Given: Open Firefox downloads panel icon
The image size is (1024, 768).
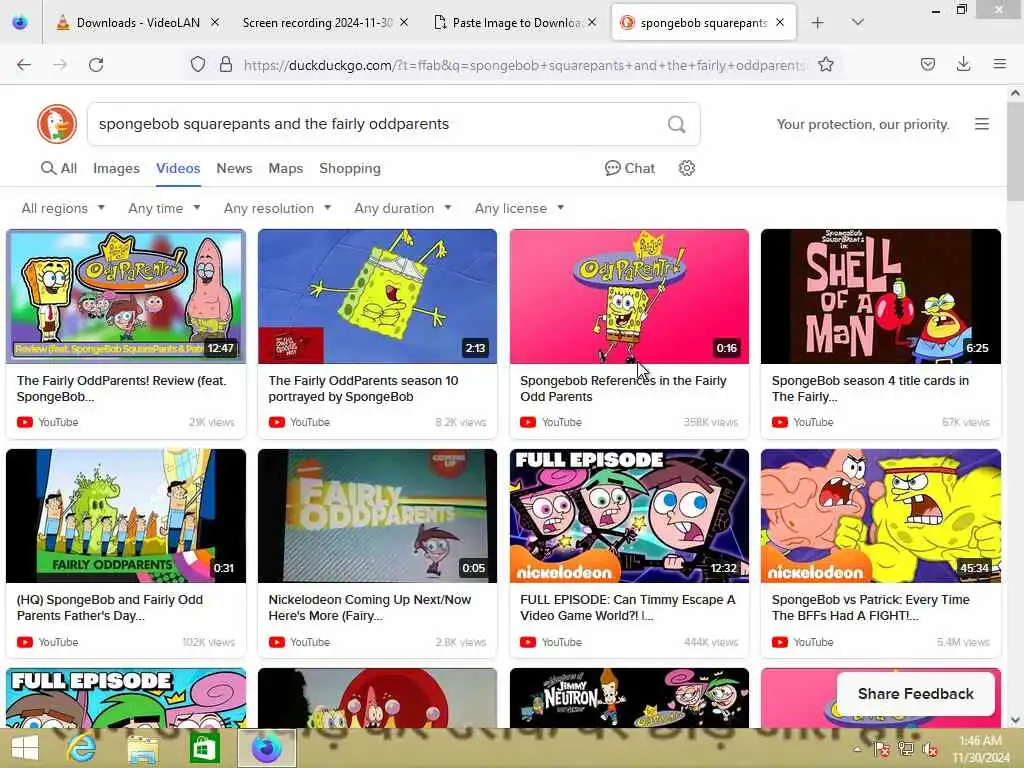Looking at the screenshot, I should pyautogui.click(x=963, y=64).
